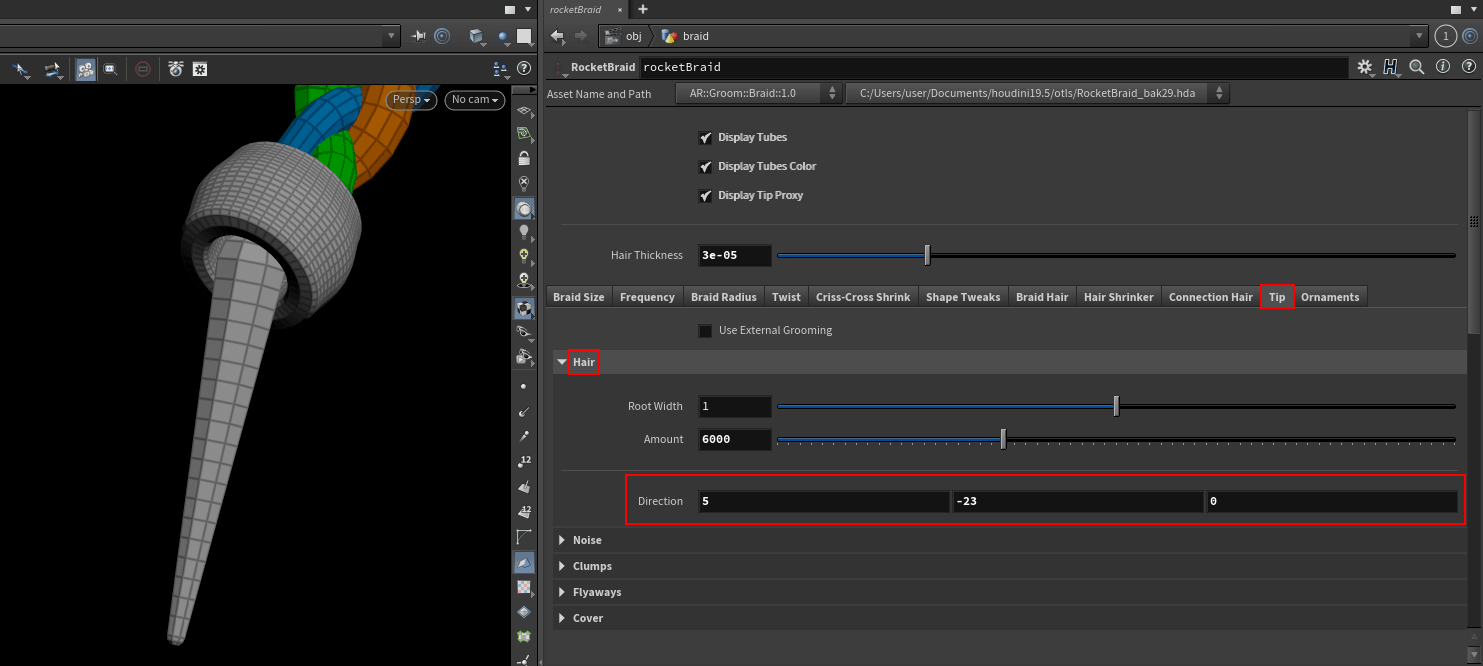Click the parameter search magnifier icon
Image resolution: width=1483 pixels, height=666 pixels.
[x=1416, y=67]
